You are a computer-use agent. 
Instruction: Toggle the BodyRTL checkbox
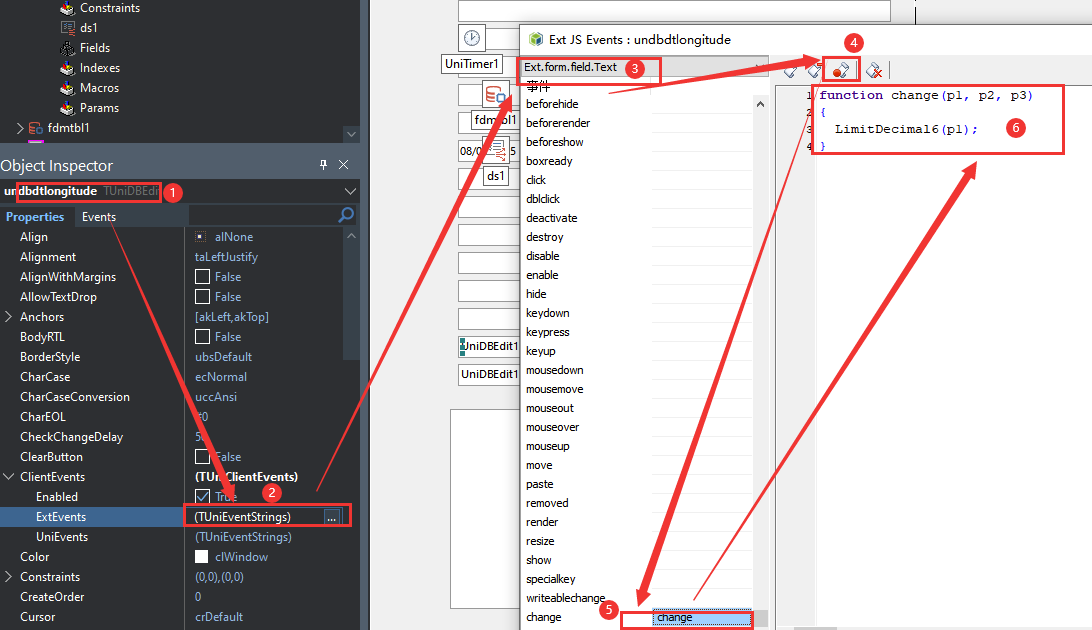coord(203,337)
